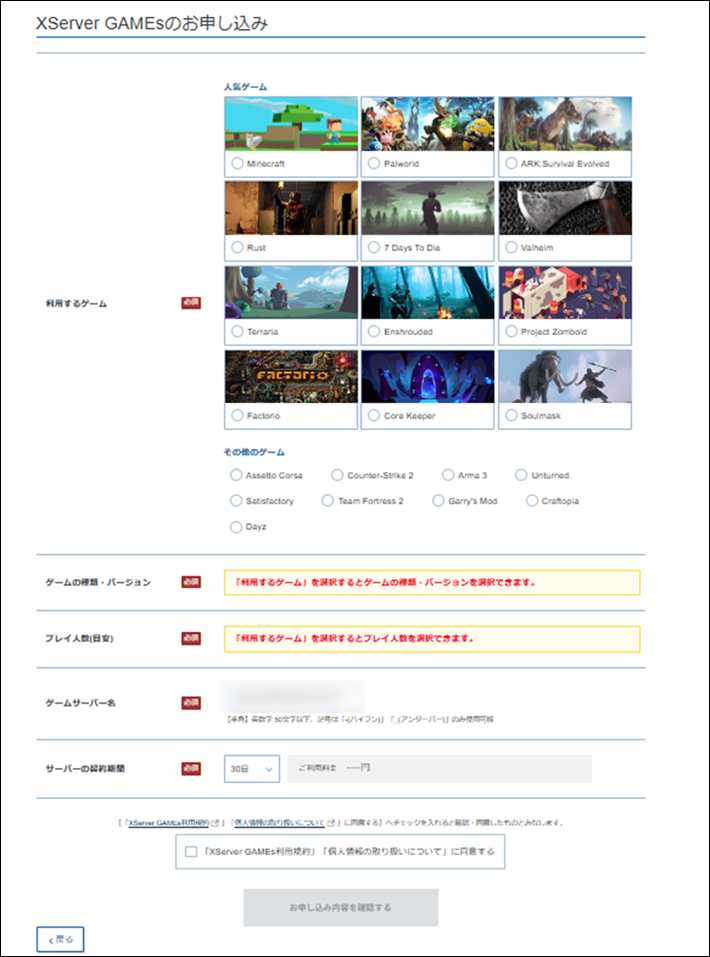This screenshot has height=957, width=710.
Task: Open the XServer GAMEs利用規約 link
Action: click(x=169, y=823)
